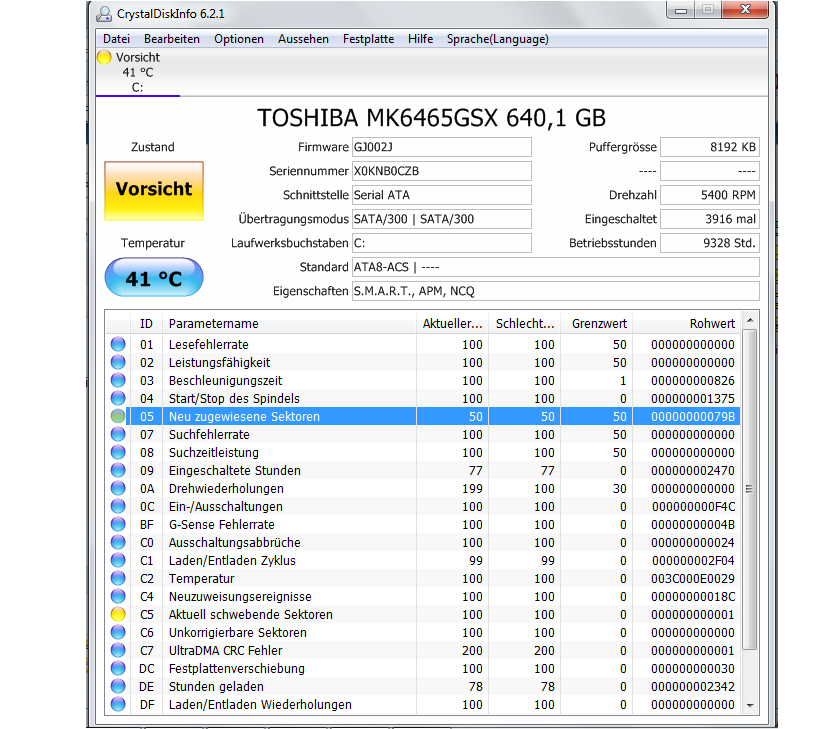Click the Schlecht... column header
Viewport: 819px width, 729px height.
[x=524, y=324]
